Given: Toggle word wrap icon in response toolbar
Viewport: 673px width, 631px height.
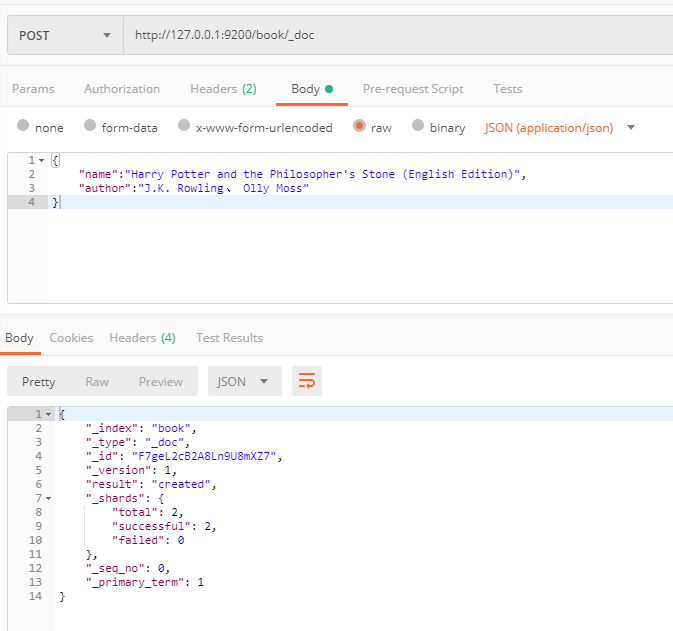Looking at the screenshot, I should [x=307, y=381].
